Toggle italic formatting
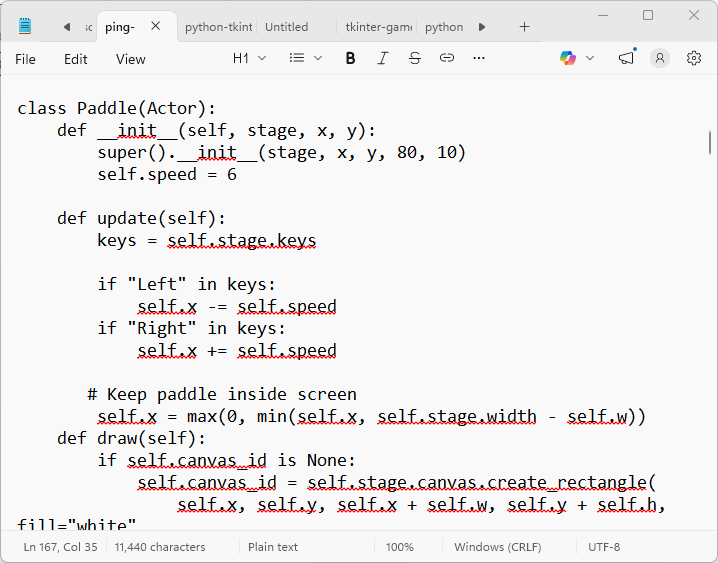The image size is (718, 563). 382,58
